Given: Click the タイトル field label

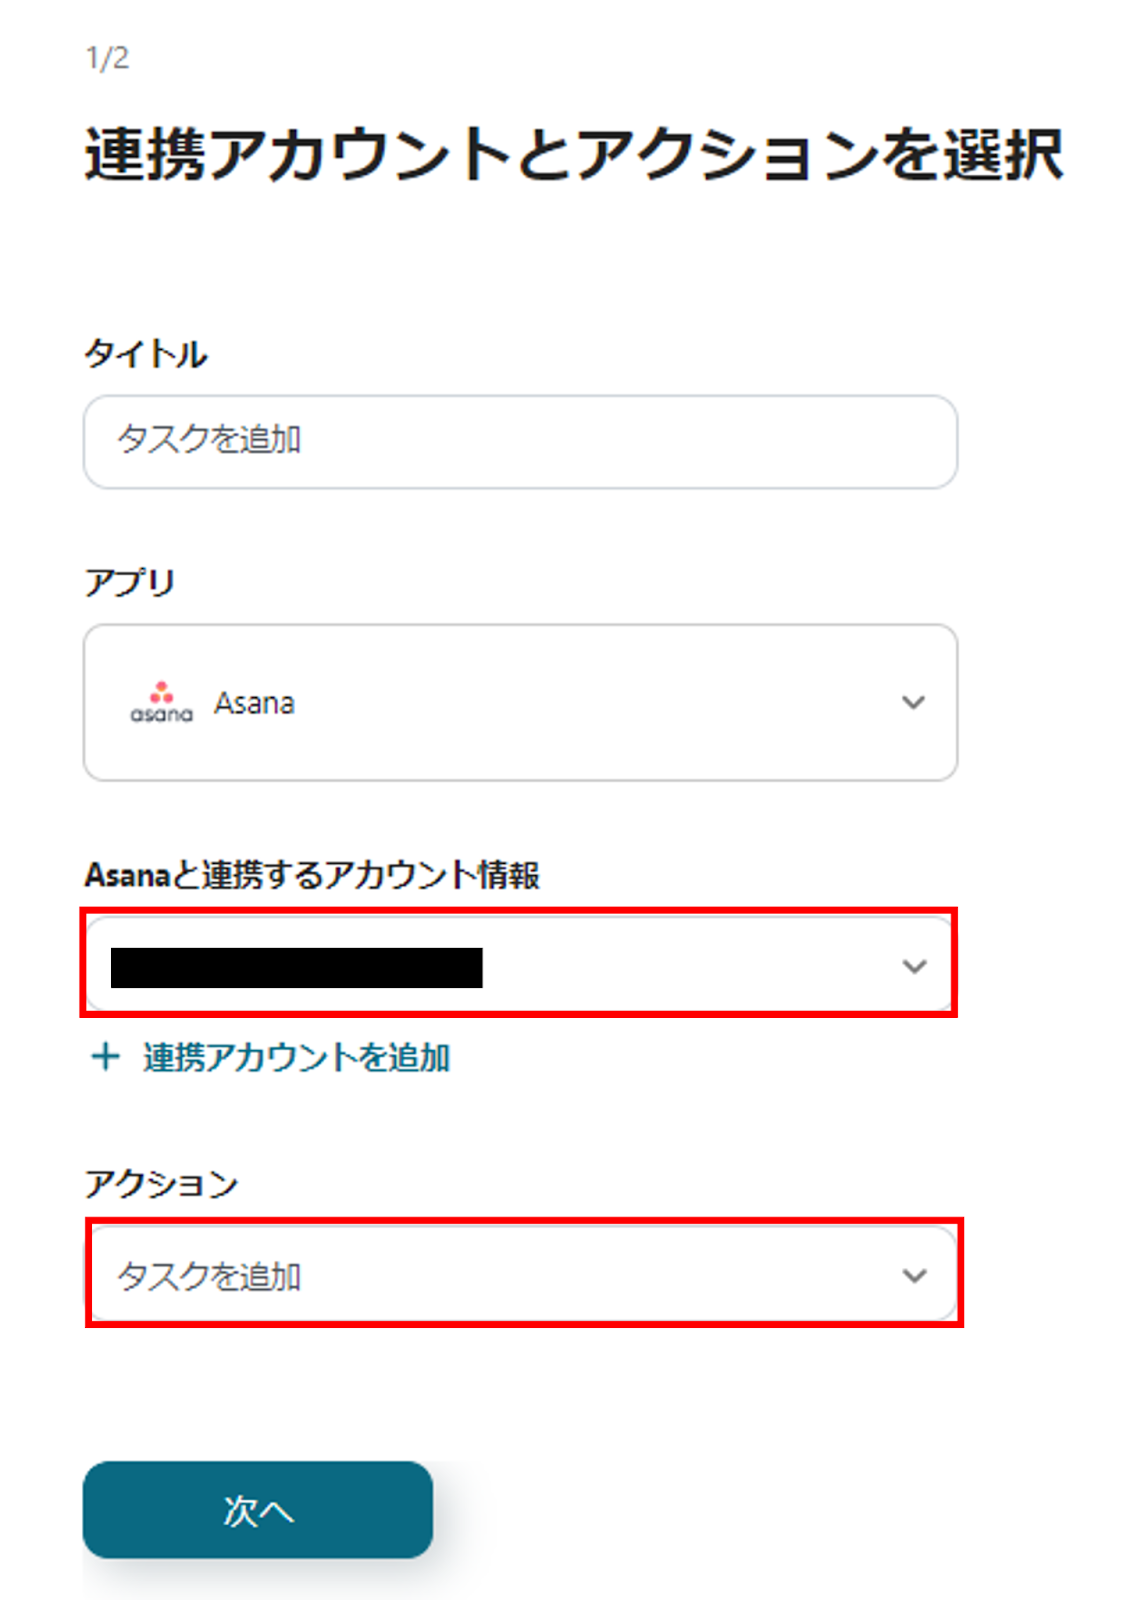Looking at the screenshot, I should pos(146,354).
